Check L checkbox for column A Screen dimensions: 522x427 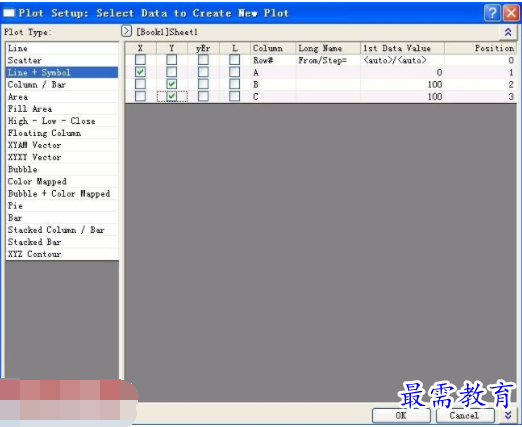[x=234, y=72]
